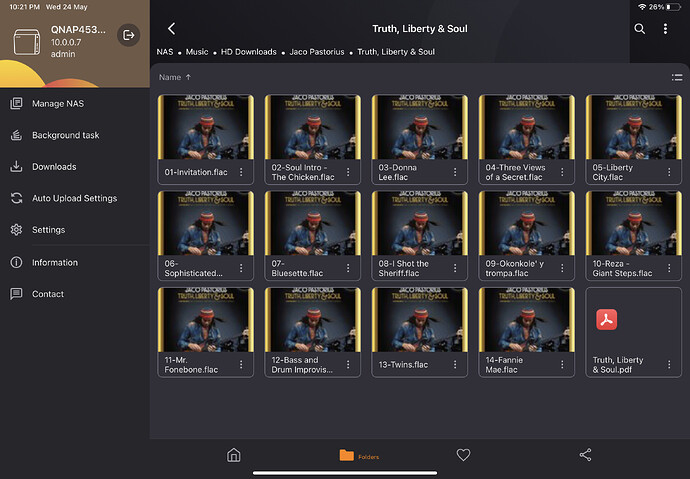The width and height of the screenshot is (690, 479).
Task: Open the Share icon in bottom bar
Action: pyautogui.click(x=585, y=455)
